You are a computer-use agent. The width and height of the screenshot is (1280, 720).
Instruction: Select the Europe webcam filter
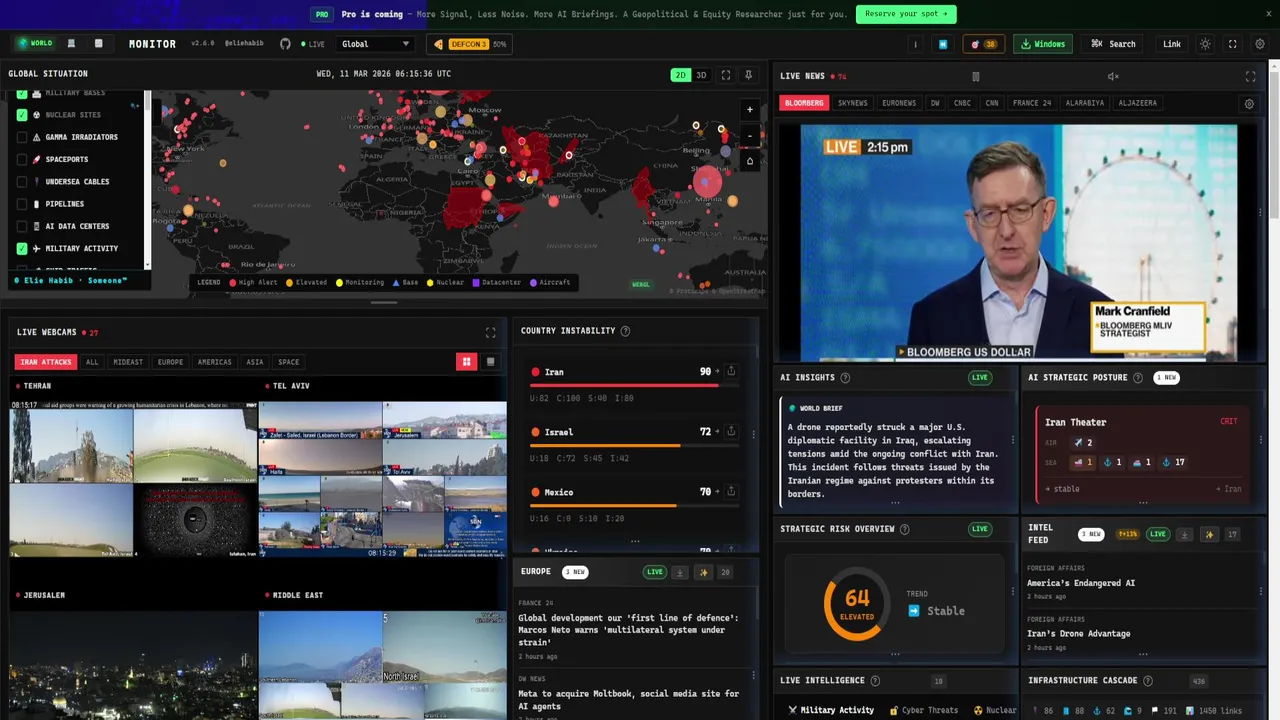171,362
